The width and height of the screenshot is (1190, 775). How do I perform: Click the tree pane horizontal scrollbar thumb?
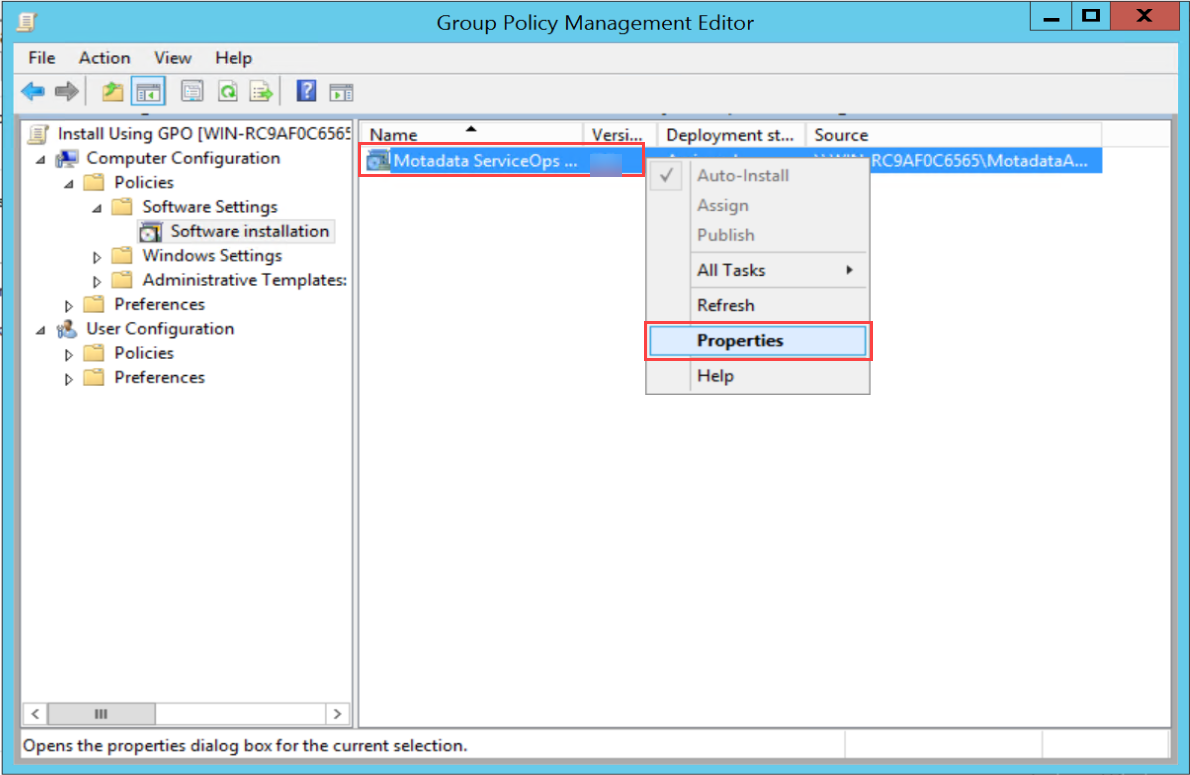(x=100, y=714)
